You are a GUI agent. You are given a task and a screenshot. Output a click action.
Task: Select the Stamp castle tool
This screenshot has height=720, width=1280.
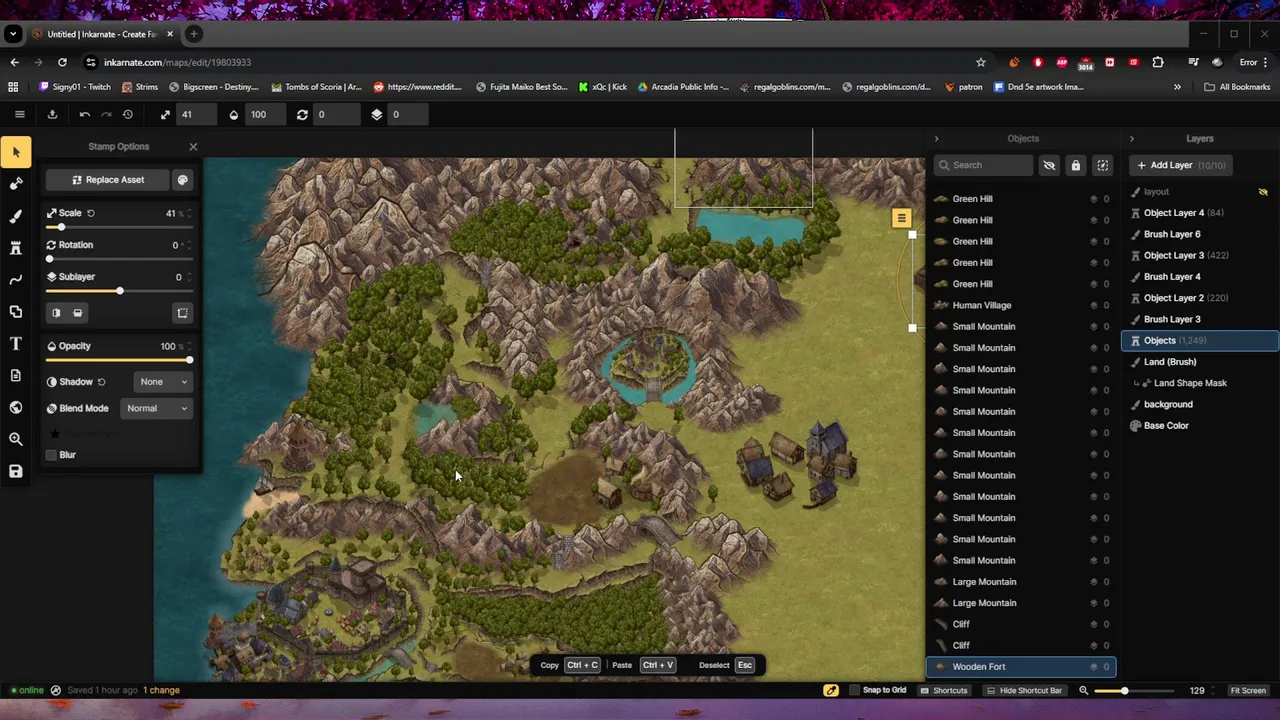point(16,248)
